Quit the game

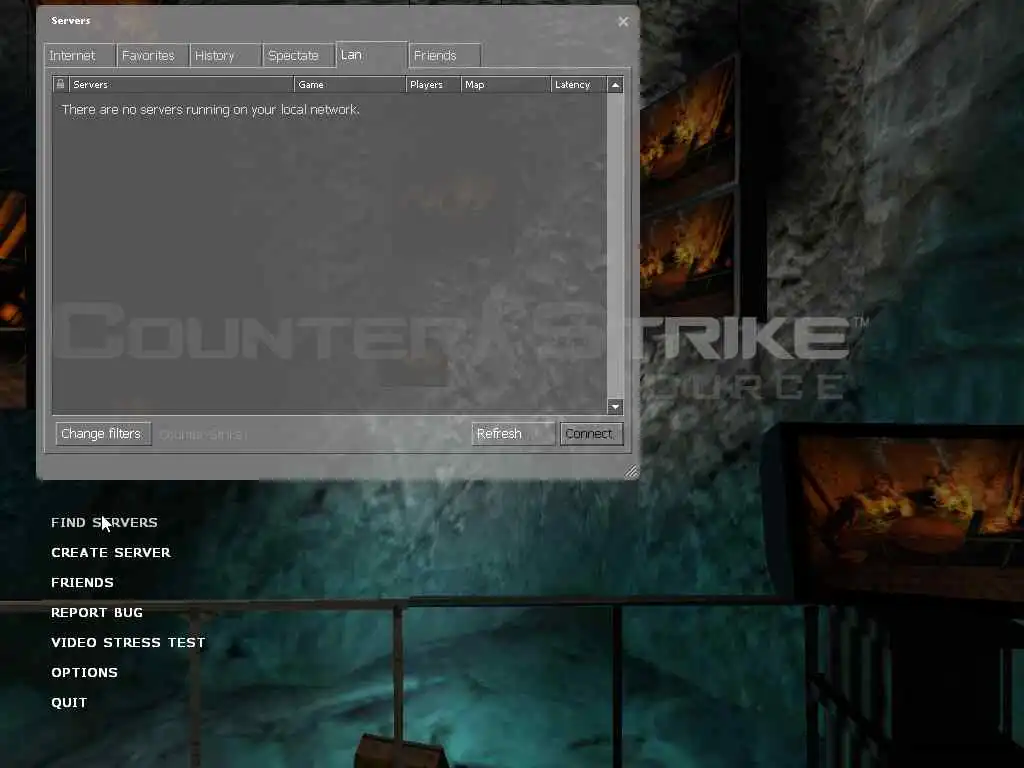pos(69,703)
